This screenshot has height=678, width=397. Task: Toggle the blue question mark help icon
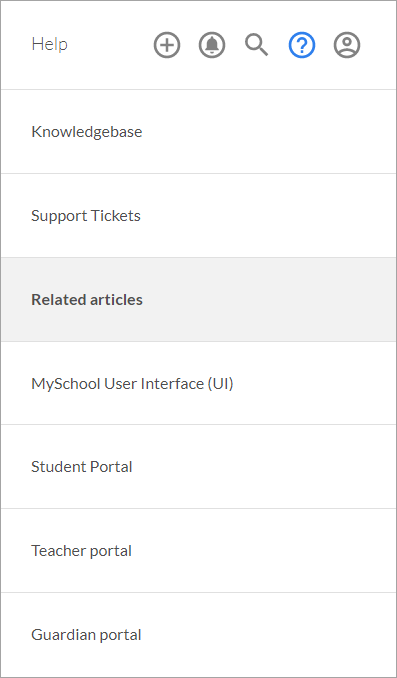coord(302,45)
